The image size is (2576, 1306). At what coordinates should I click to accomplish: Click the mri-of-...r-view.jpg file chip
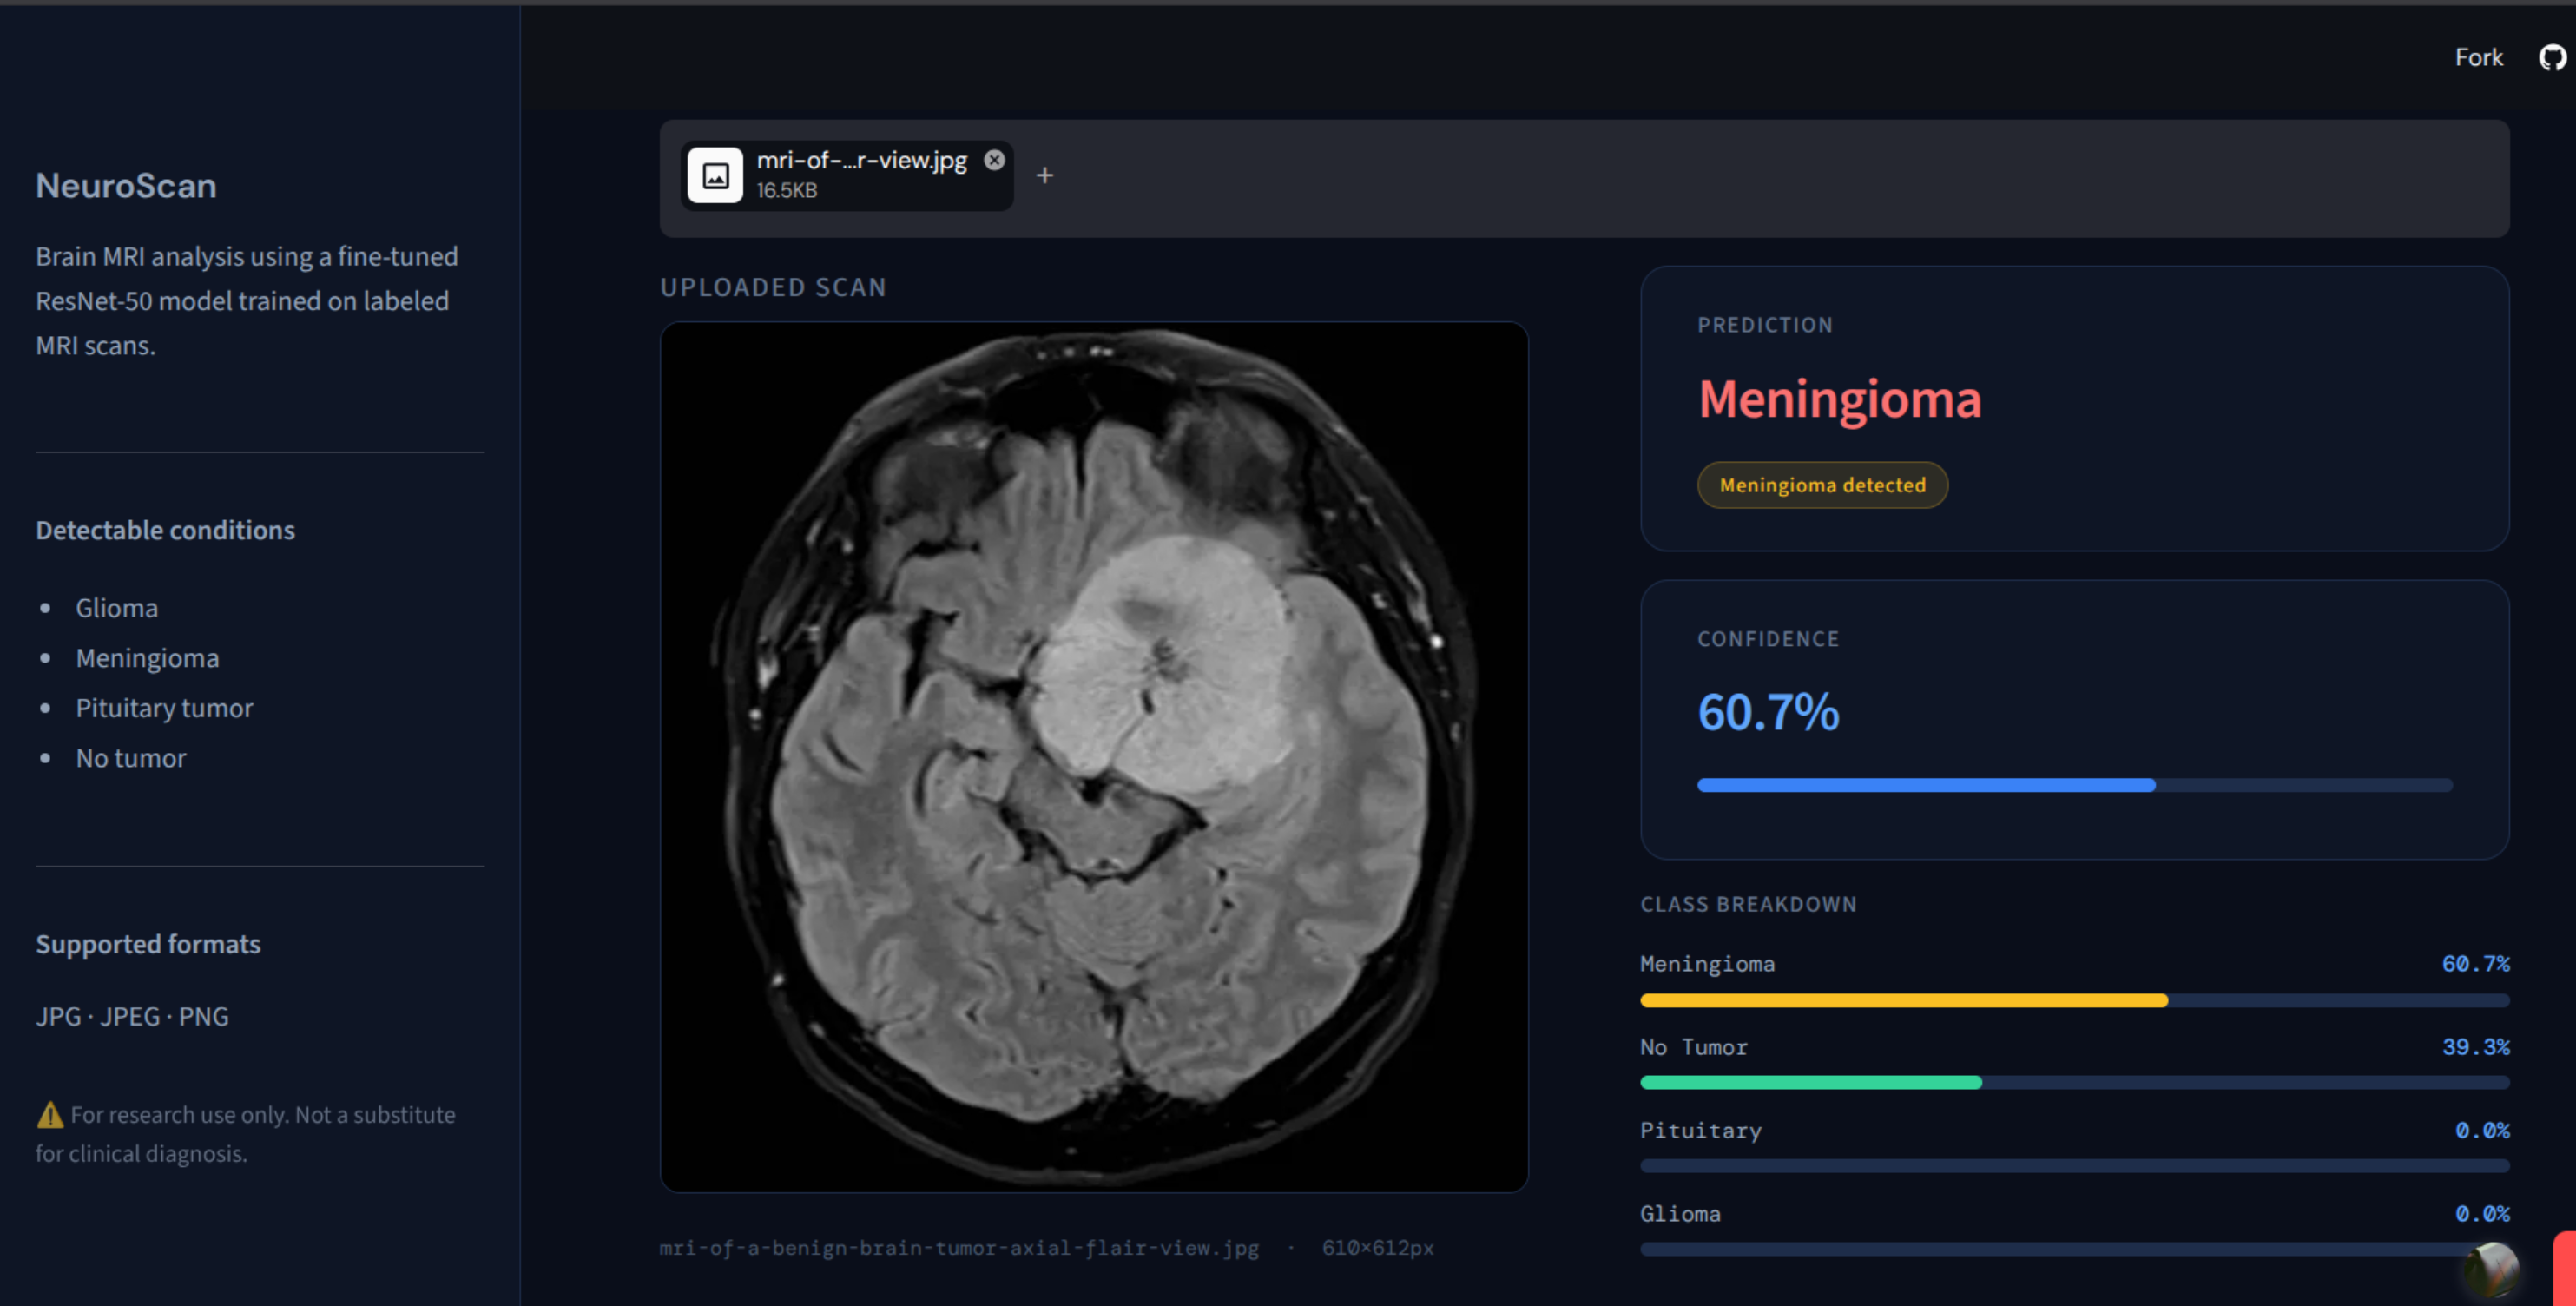point(847,176)
